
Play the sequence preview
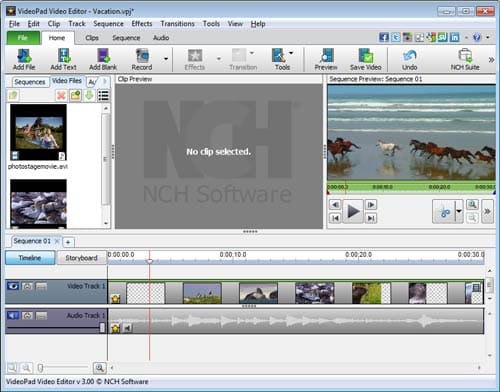[x=353, y=211]
